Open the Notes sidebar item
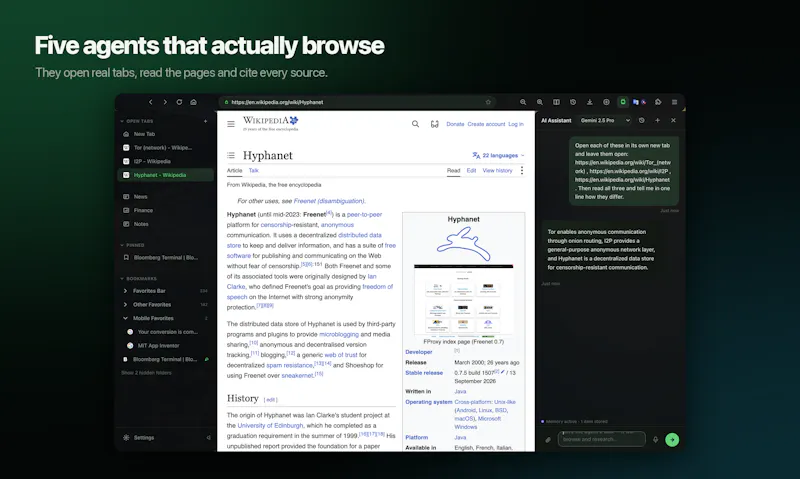The width and height of the screenshot is (800, 479). tap(166, 224)
